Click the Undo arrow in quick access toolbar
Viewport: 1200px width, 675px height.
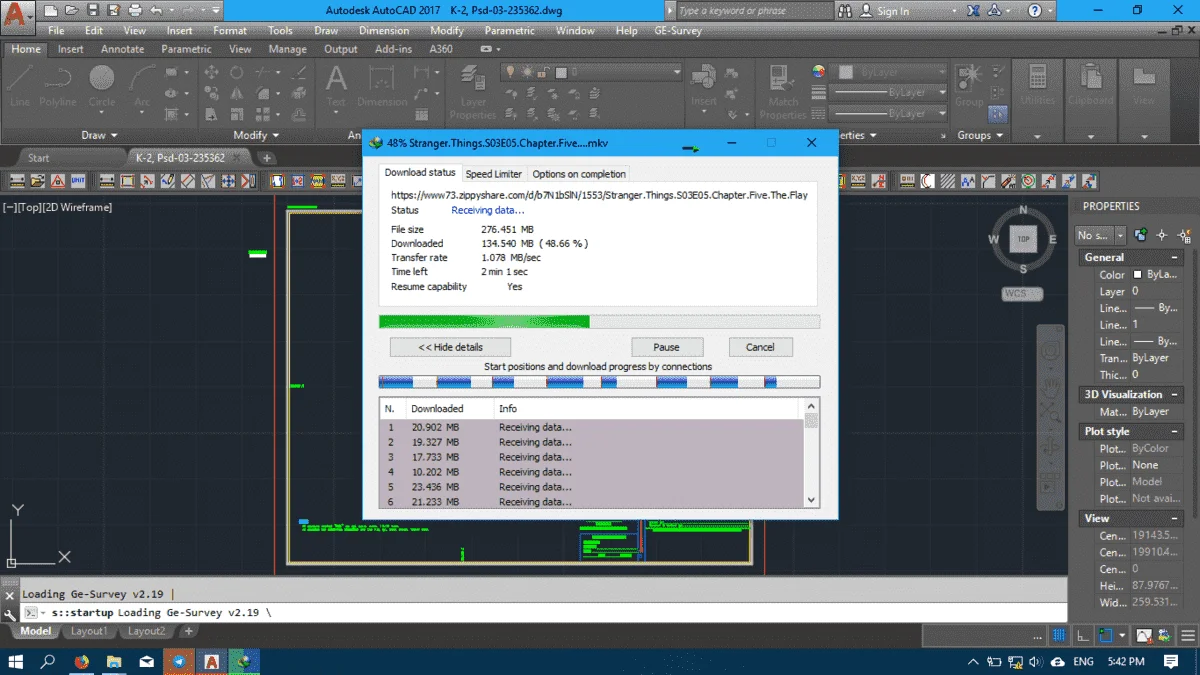156,11
